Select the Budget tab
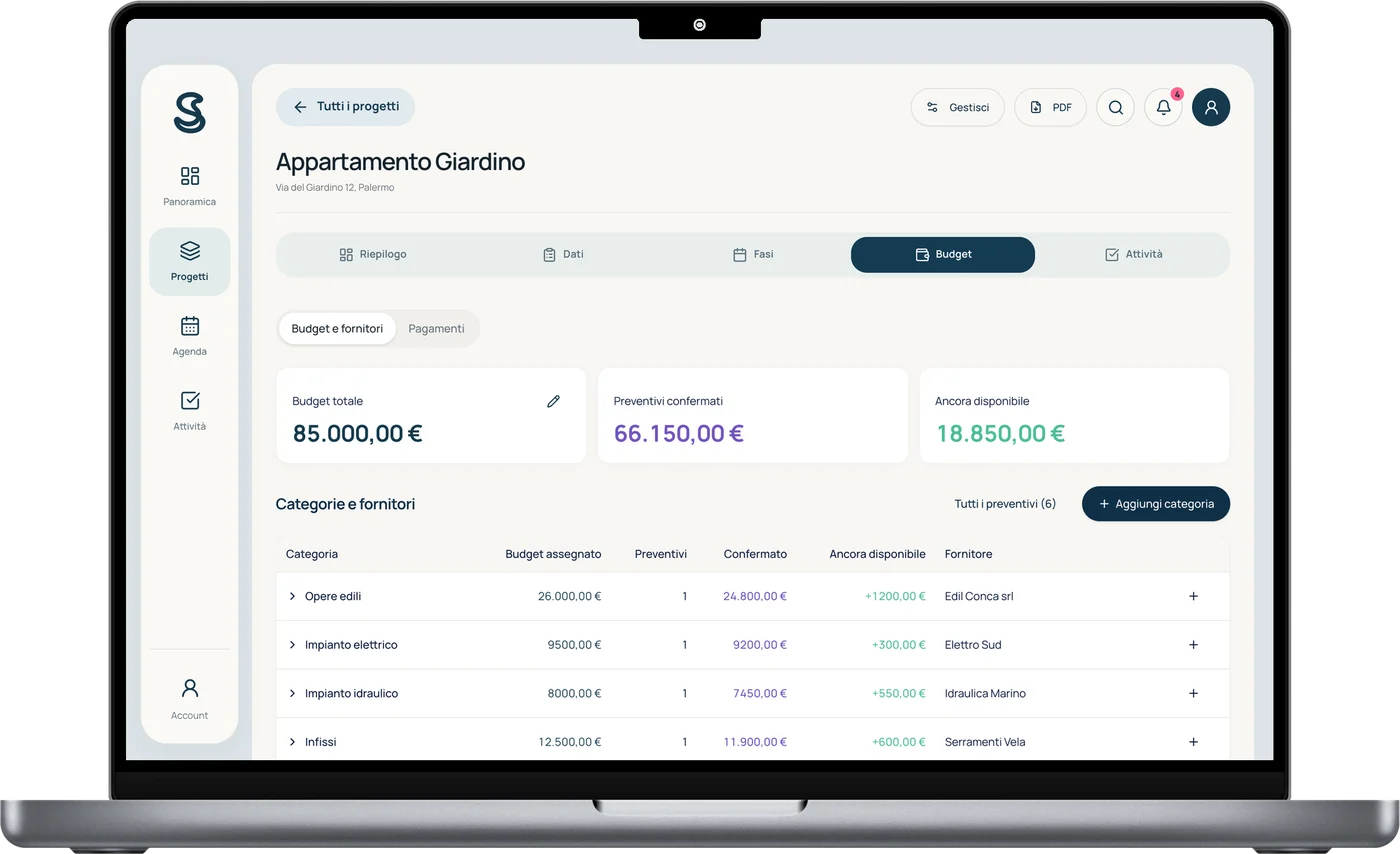Image resolution: width=1400 pixels, height=854 pixels. click(943, 255)
